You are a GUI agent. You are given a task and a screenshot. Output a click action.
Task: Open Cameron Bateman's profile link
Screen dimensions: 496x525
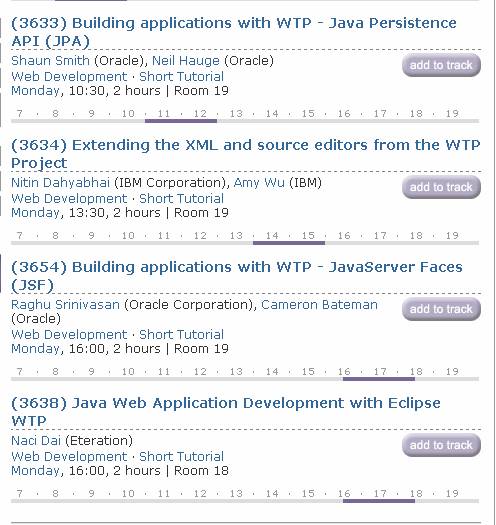click(x=319, y=305)
